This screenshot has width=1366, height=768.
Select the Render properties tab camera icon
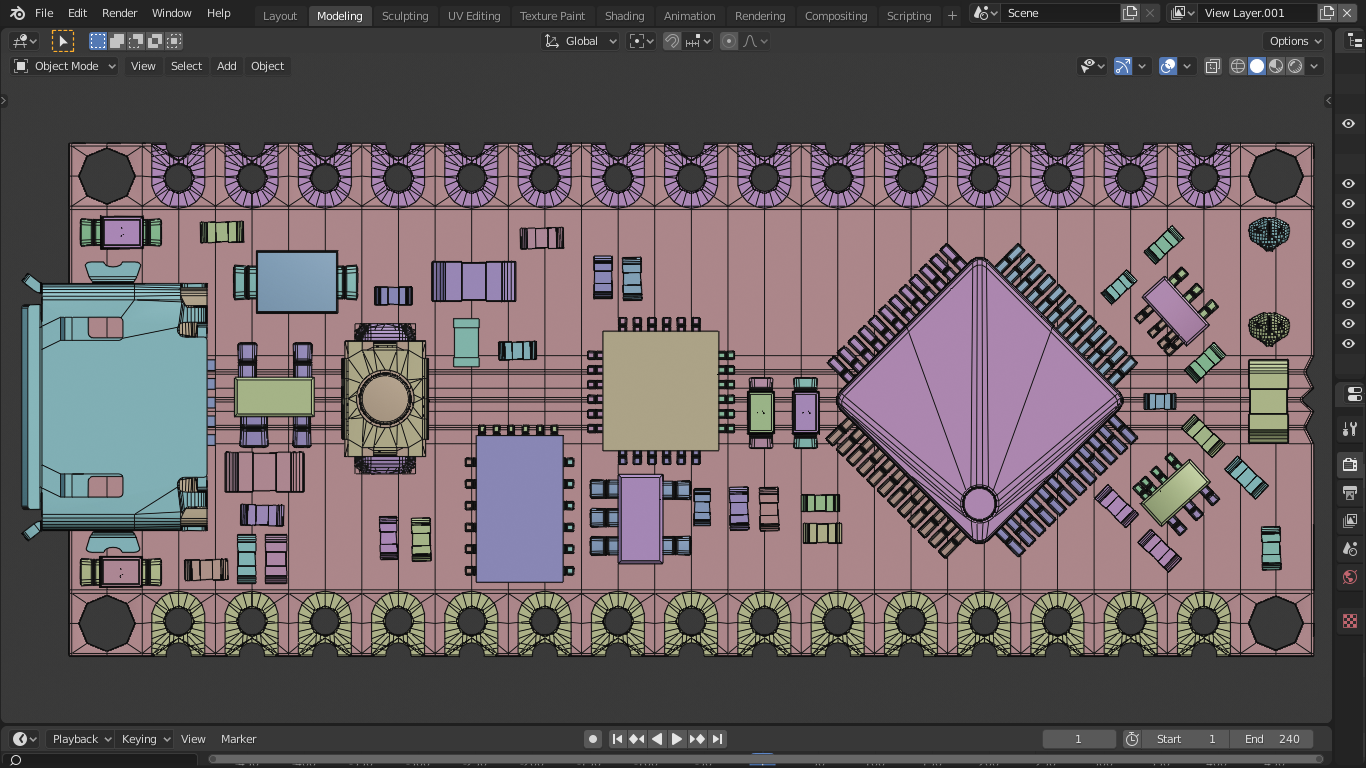coord(1348,464)
